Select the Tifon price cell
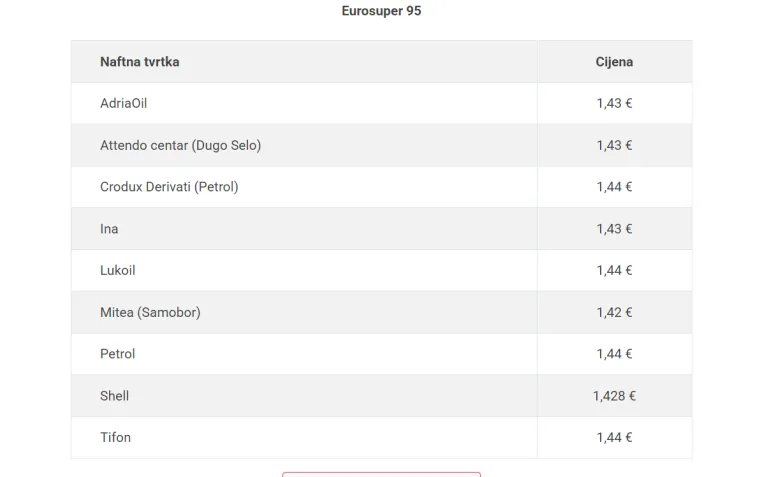The width and height of the screenshot is (760, 477). tap(614, 437)
